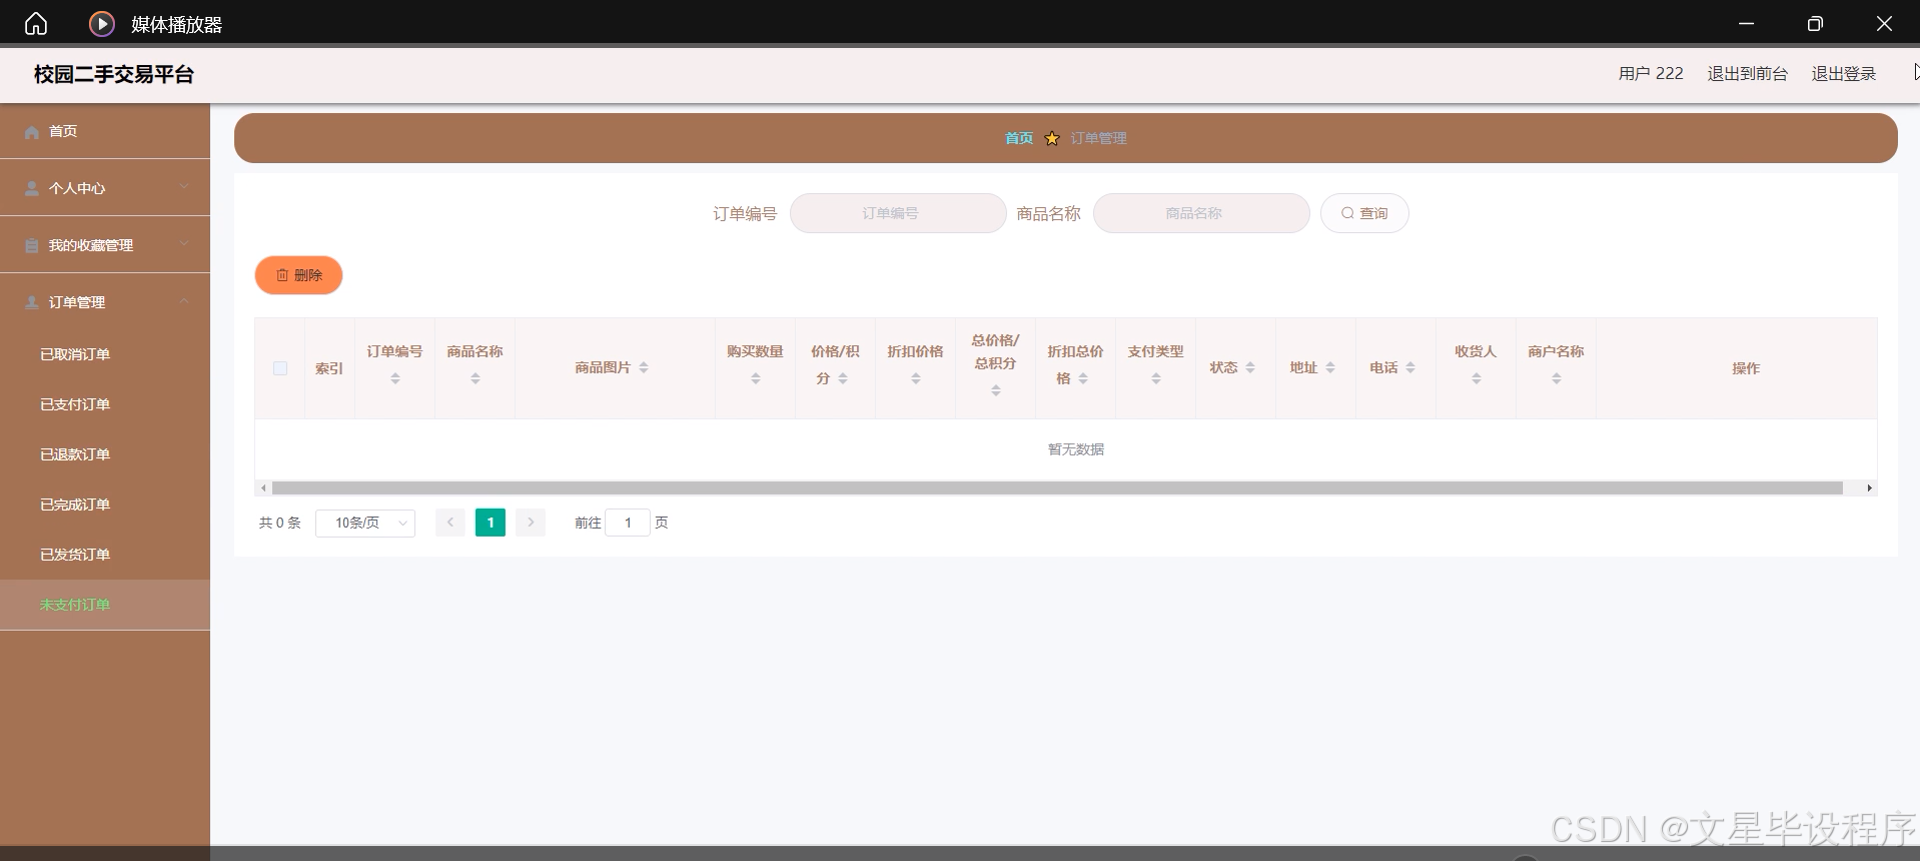
Task: Click 首页 breadcrumb link
Action: pyautogui.click(x=1019, y=138)
